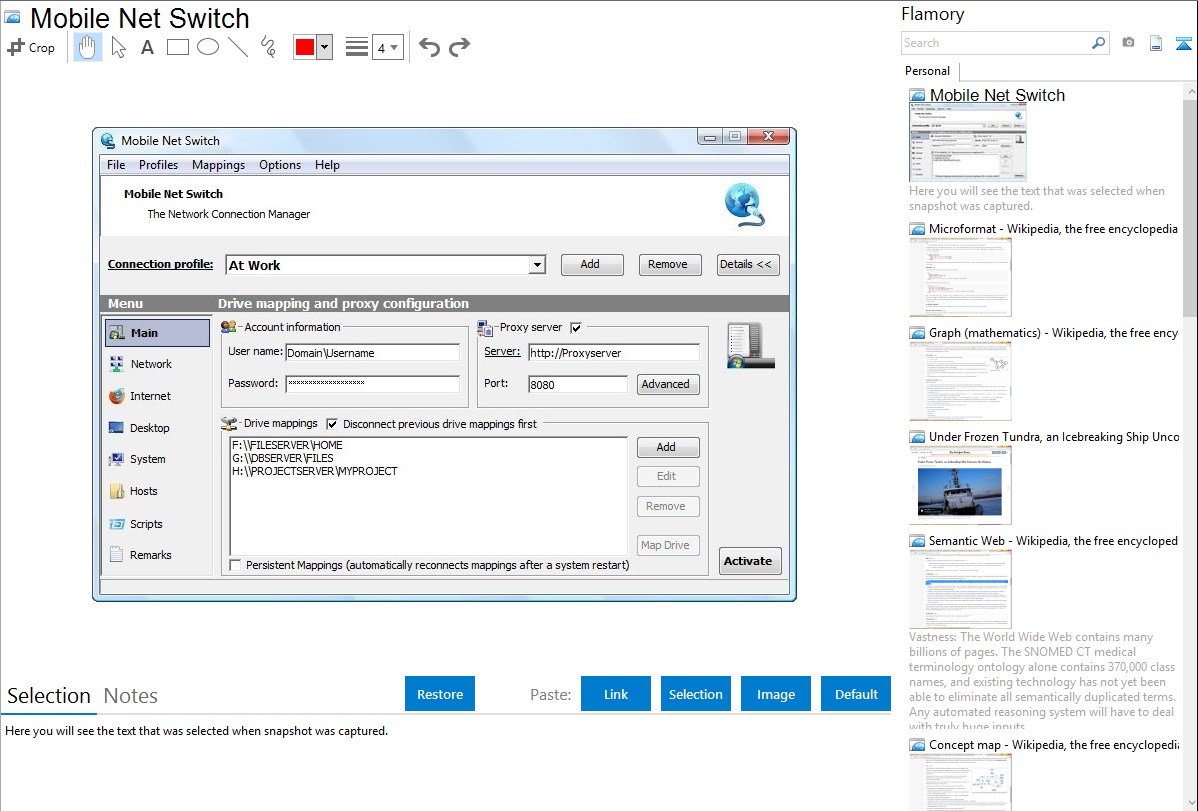Switch to the Notes tab
Viewport: 1198px width, 811px height.
[x=131, y=696]
